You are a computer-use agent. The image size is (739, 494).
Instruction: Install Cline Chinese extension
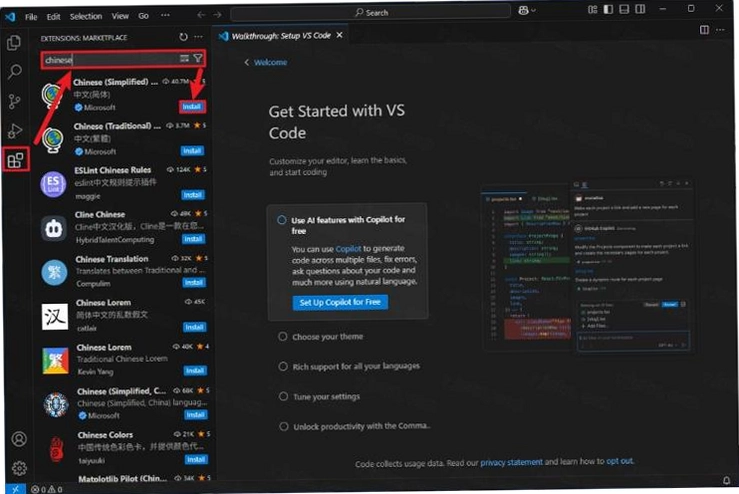193,239
